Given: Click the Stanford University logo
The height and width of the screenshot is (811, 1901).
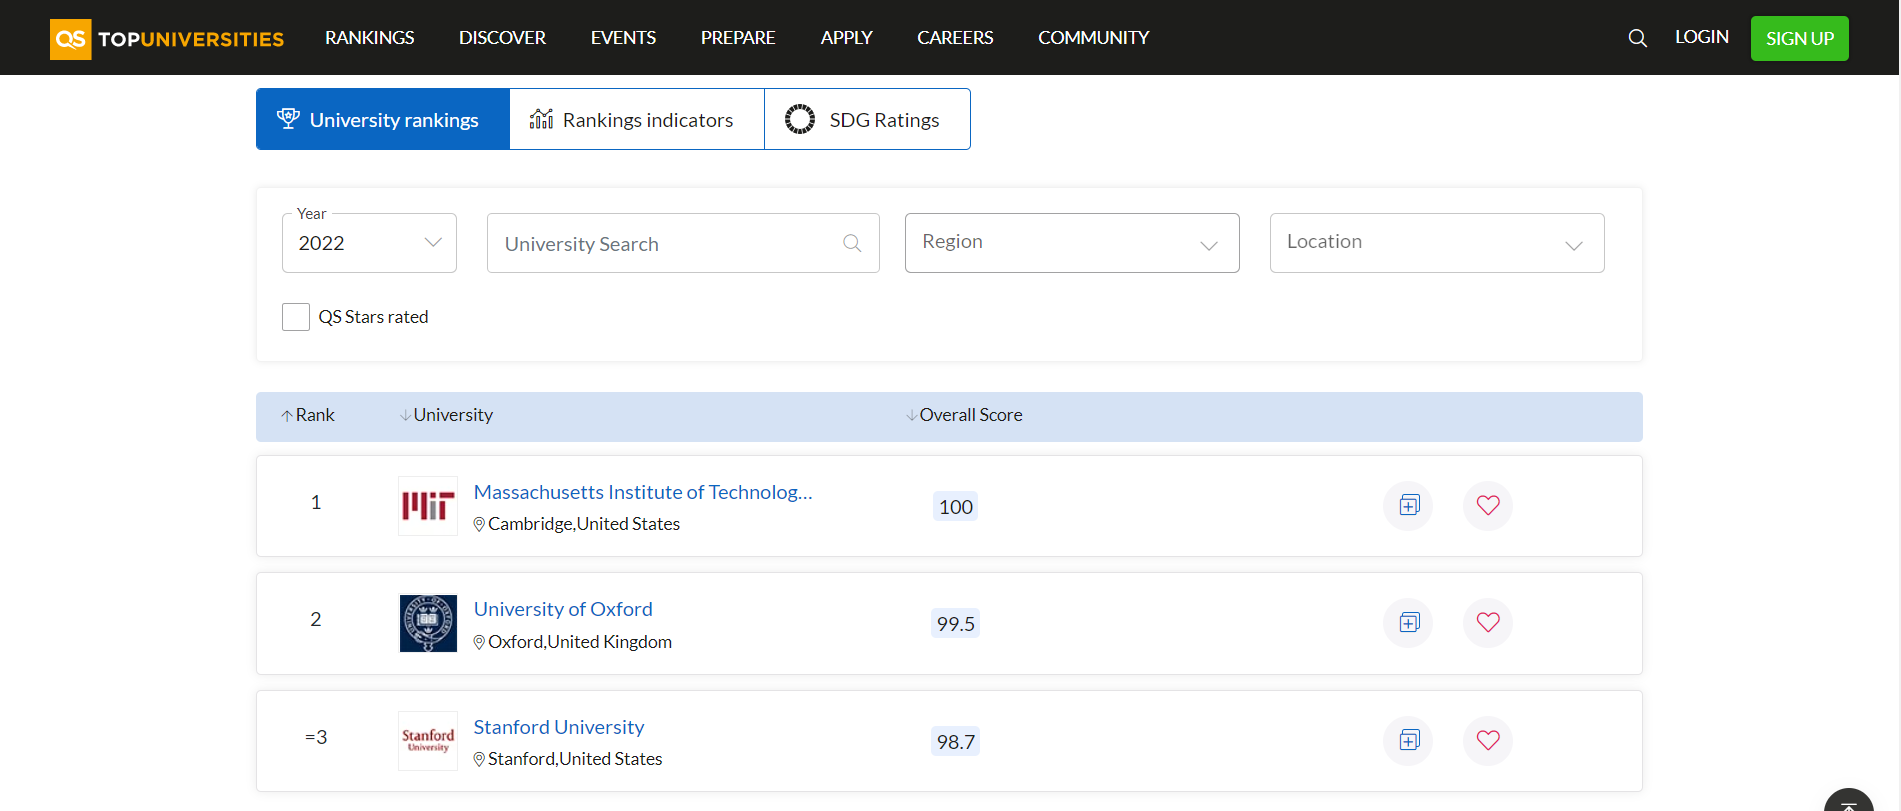Looking at the screenshot, I should pos(428,740).
